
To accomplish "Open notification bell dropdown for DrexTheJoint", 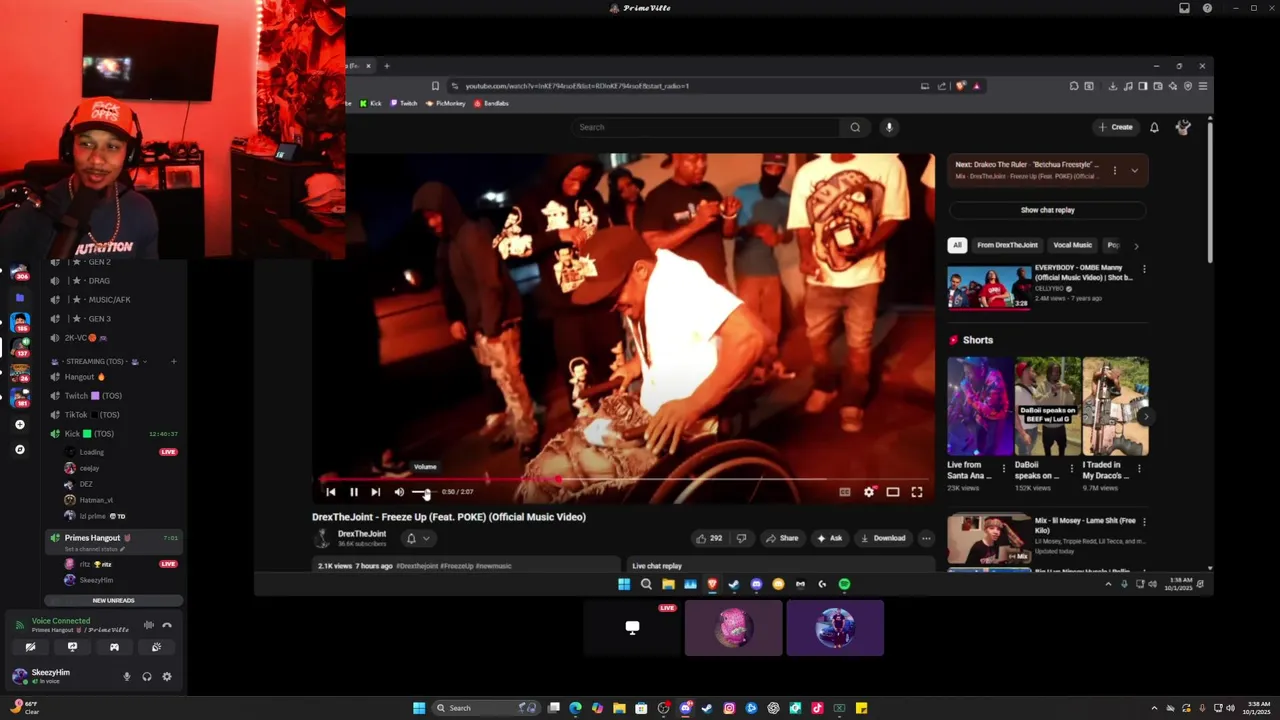I will [x=417, y=538].
